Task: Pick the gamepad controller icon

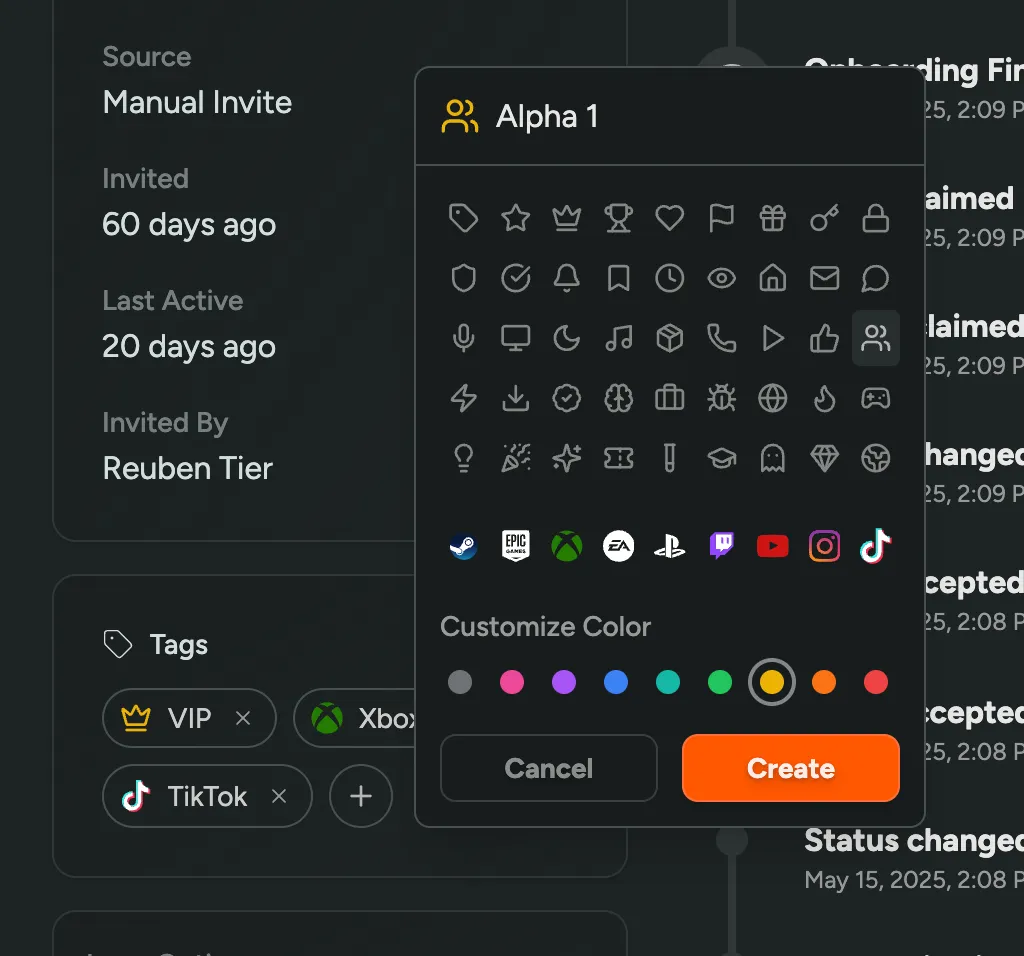Action: (875, 398)
